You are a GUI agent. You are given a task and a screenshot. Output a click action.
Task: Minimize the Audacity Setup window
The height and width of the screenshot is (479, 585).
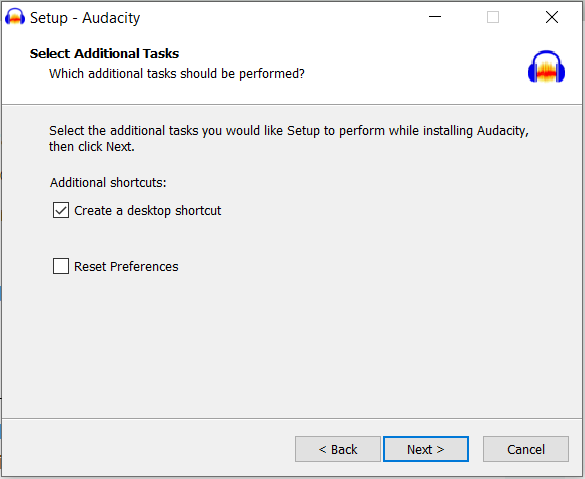click(x=435, y=17)
